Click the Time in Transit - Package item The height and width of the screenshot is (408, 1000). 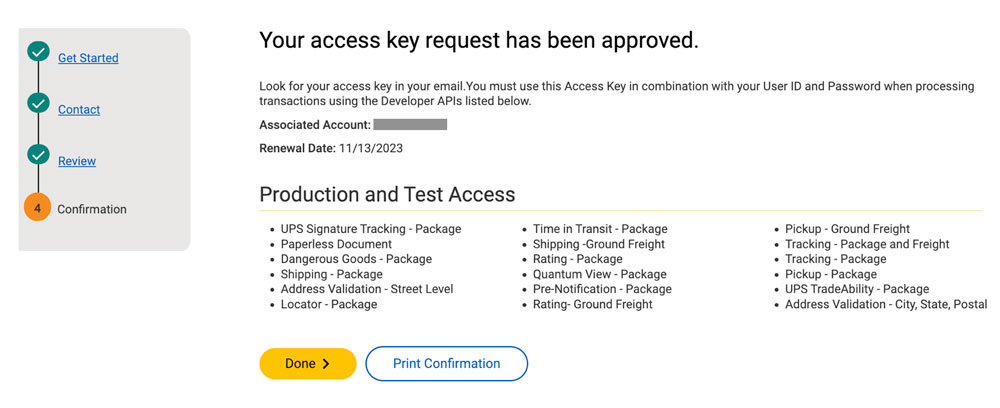click(x=600, y=229)
